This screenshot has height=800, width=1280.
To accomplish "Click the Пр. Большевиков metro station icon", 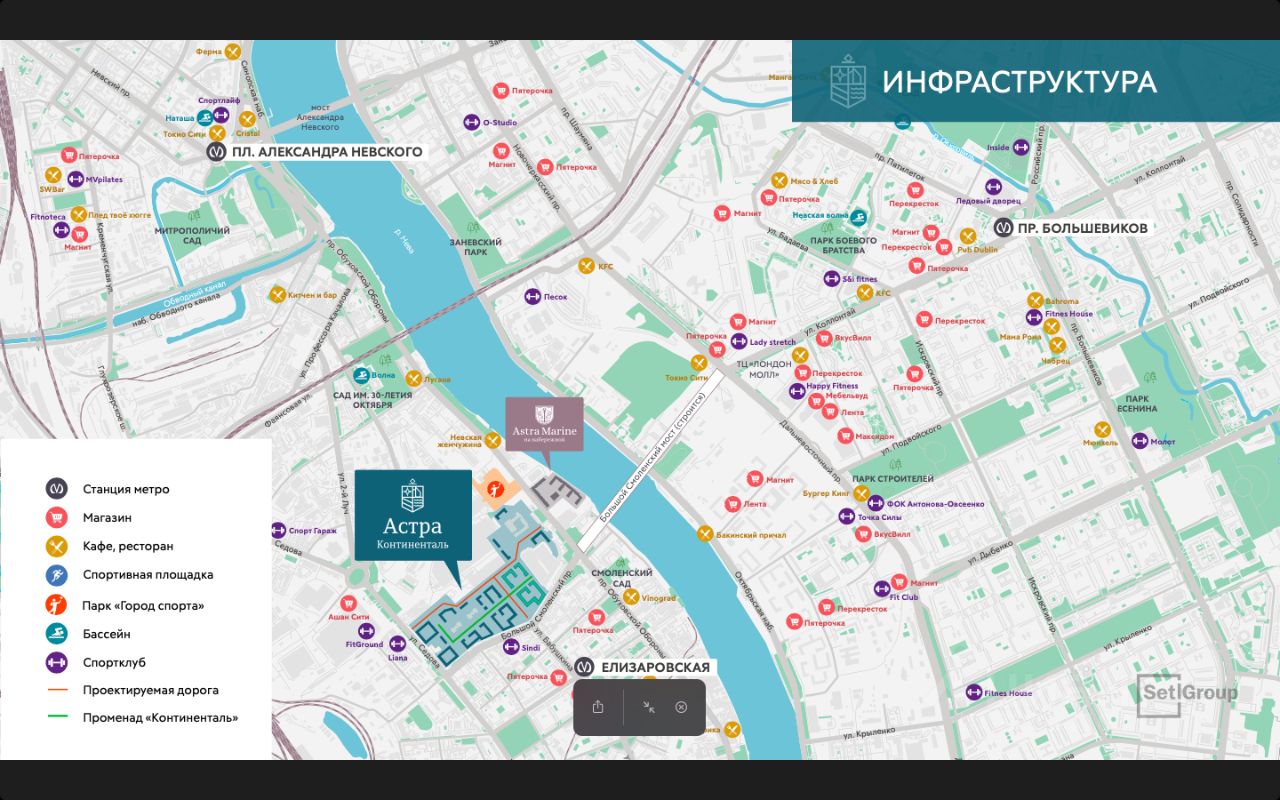I will tap(1003, 228).
